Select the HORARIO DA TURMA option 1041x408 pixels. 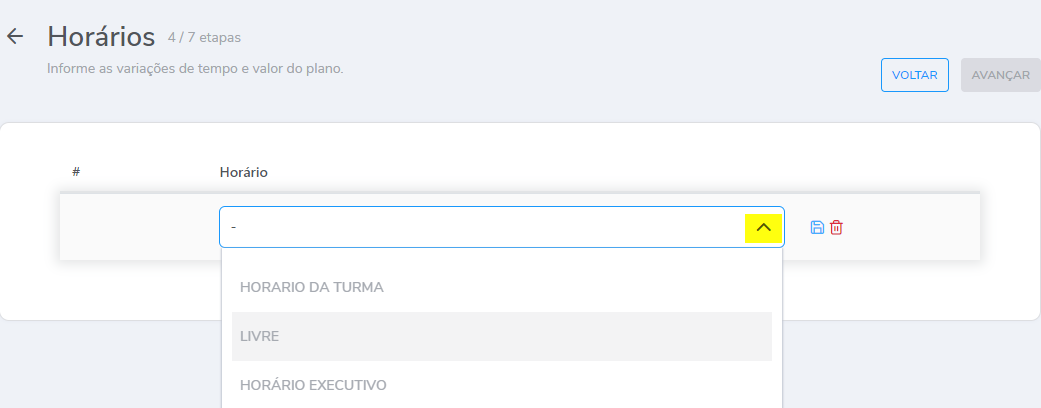312,287
